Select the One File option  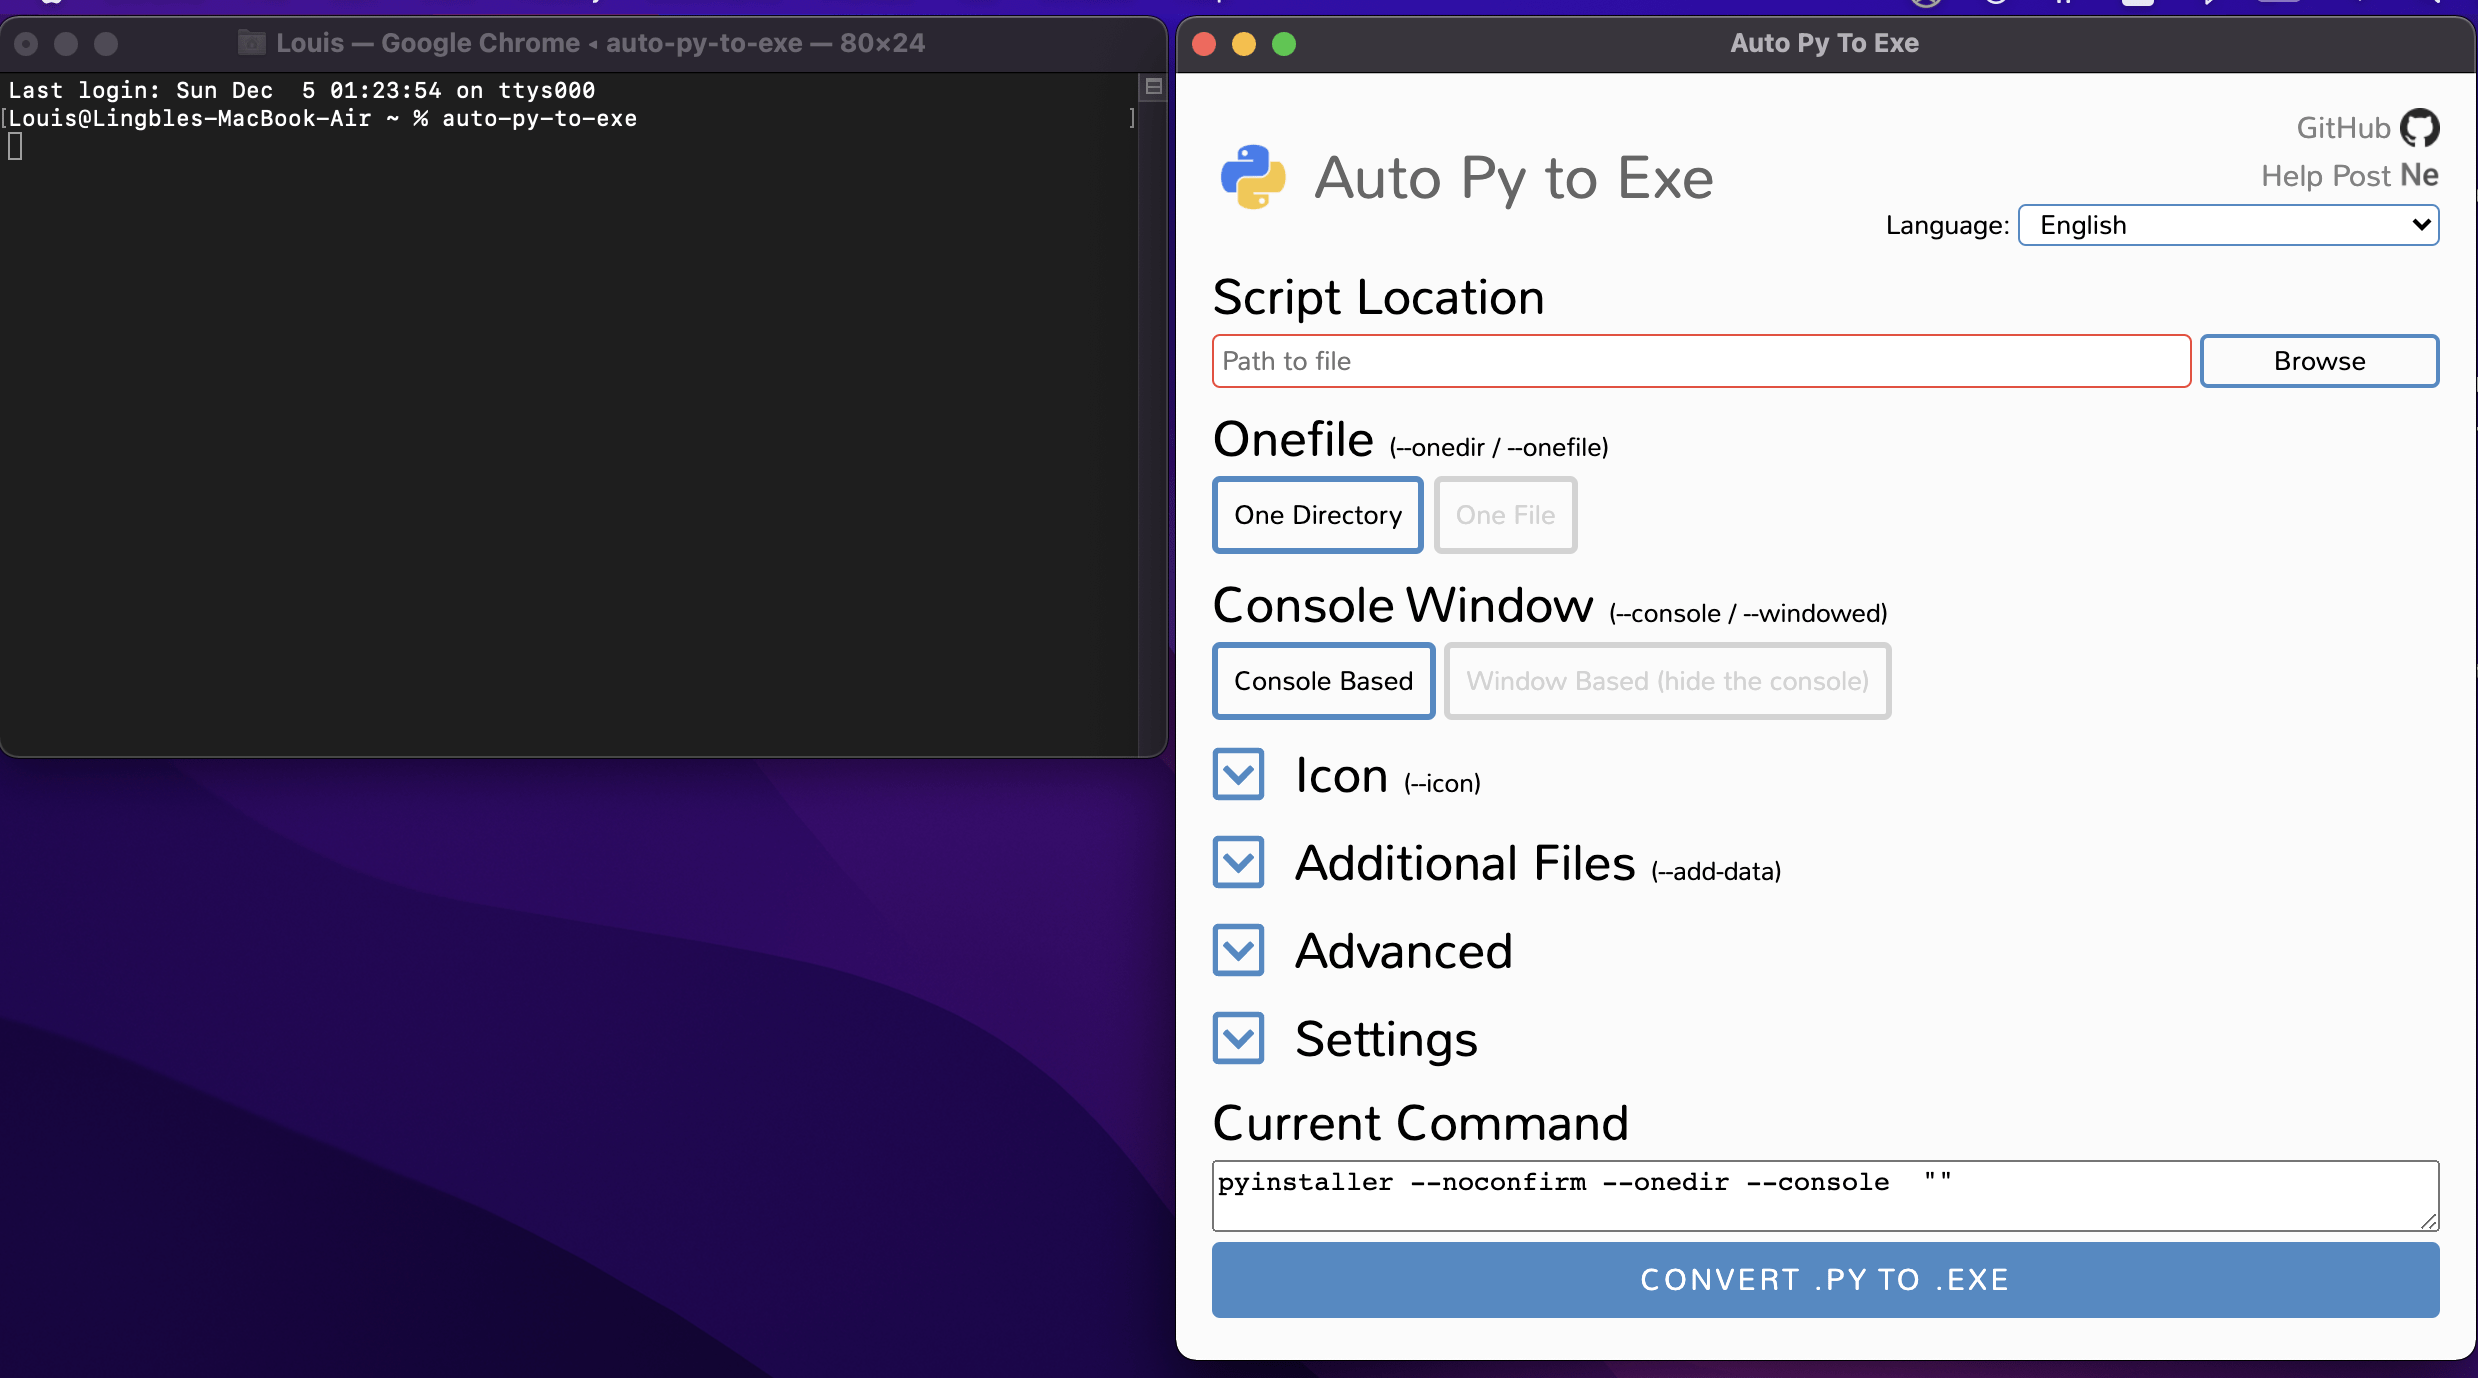click(1505, 515)
